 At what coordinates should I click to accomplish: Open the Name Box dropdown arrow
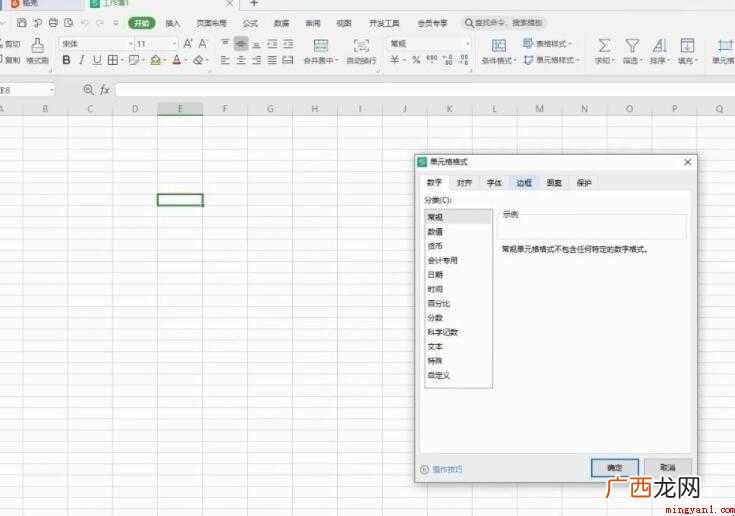(x=51, y=90)
